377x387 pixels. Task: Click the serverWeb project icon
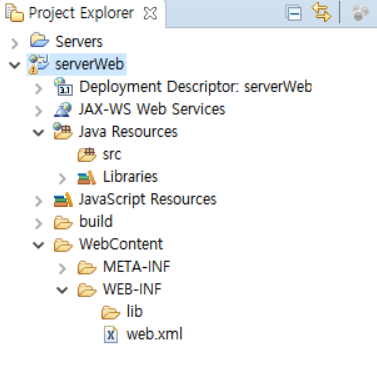38,64
